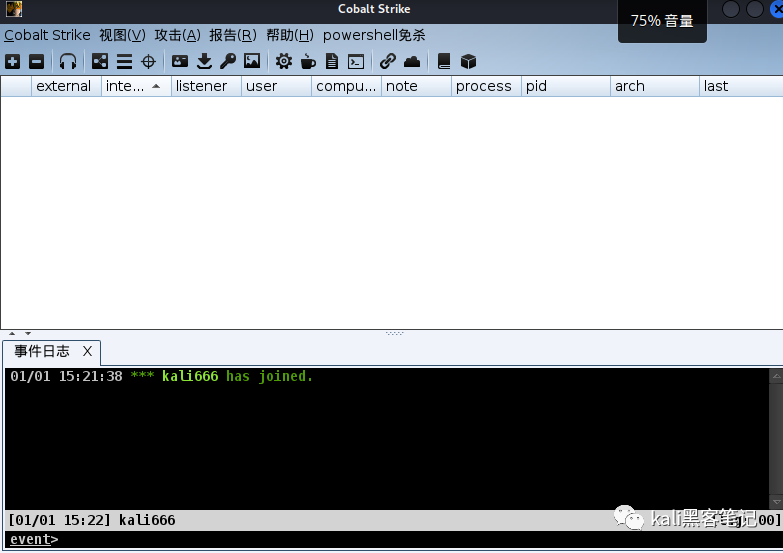Sort by arch column header
The height and width of the screenshot is (553, 783).
pos(654,86)
